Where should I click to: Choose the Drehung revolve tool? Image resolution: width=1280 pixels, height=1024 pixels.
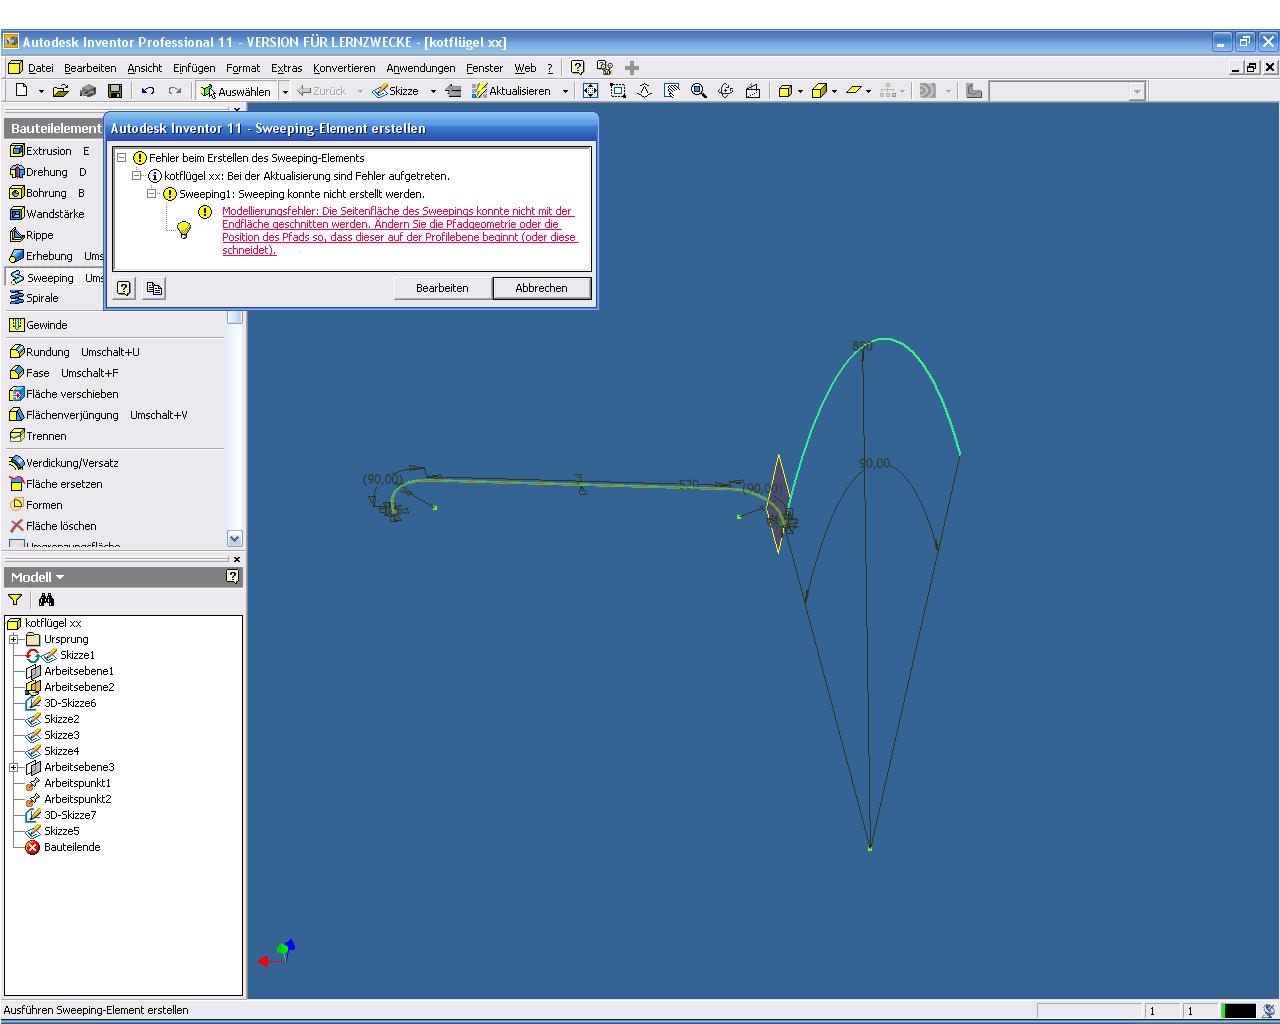pos(45,172)
